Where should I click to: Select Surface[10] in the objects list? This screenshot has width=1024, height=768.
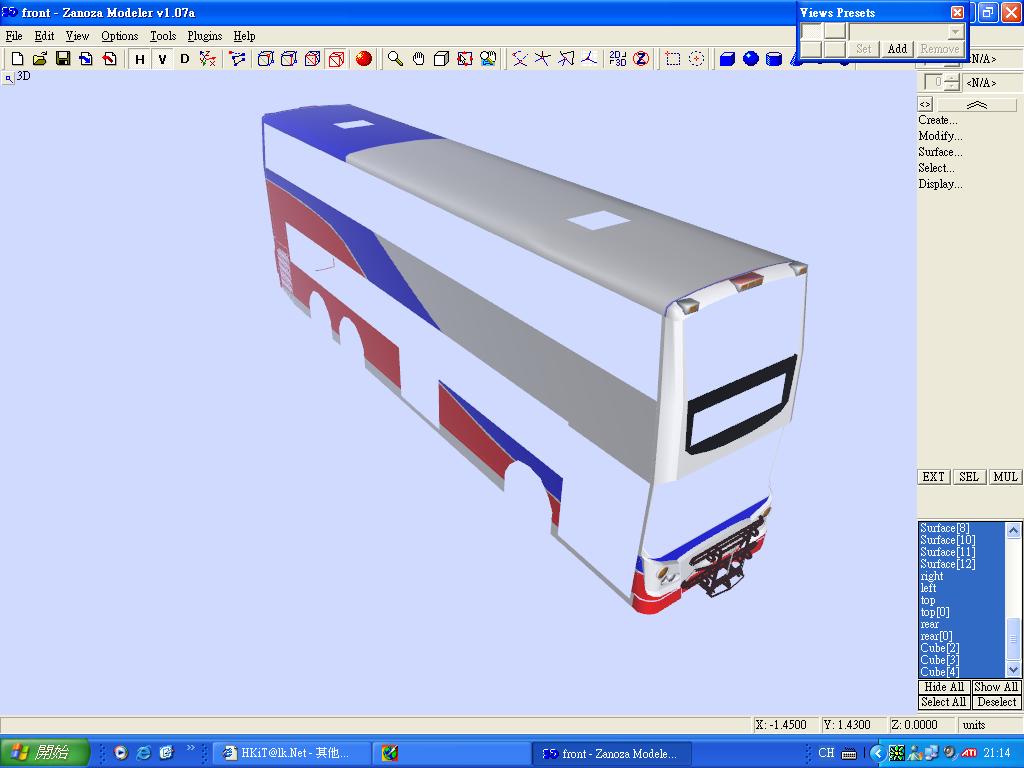(947, 540)
